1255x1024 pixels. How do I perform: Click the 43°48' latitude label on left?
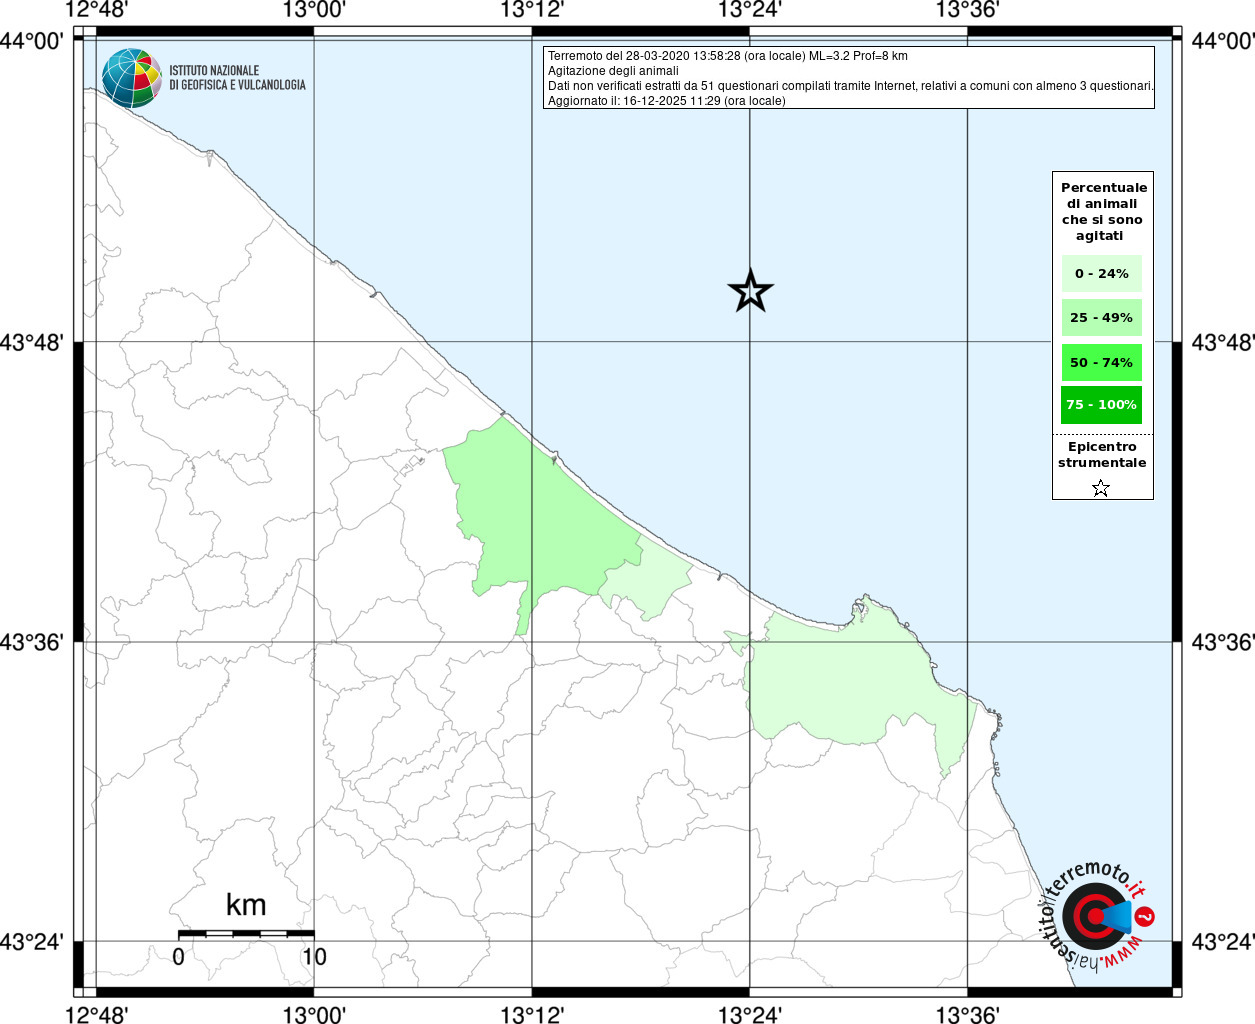pyautogui.click(x=32, y=342)
